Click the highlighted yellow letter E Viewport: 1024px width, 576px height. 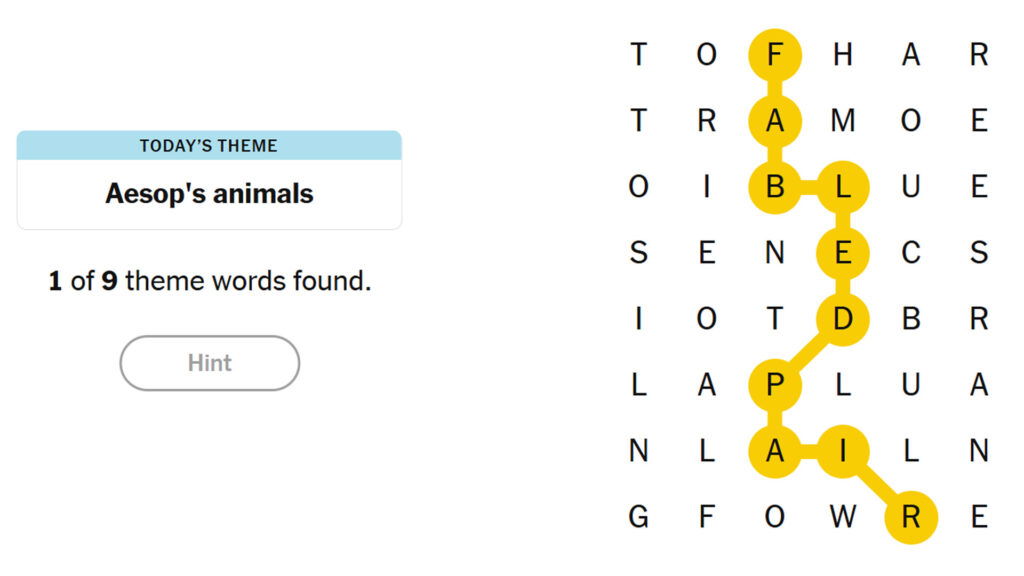(842, 253)
